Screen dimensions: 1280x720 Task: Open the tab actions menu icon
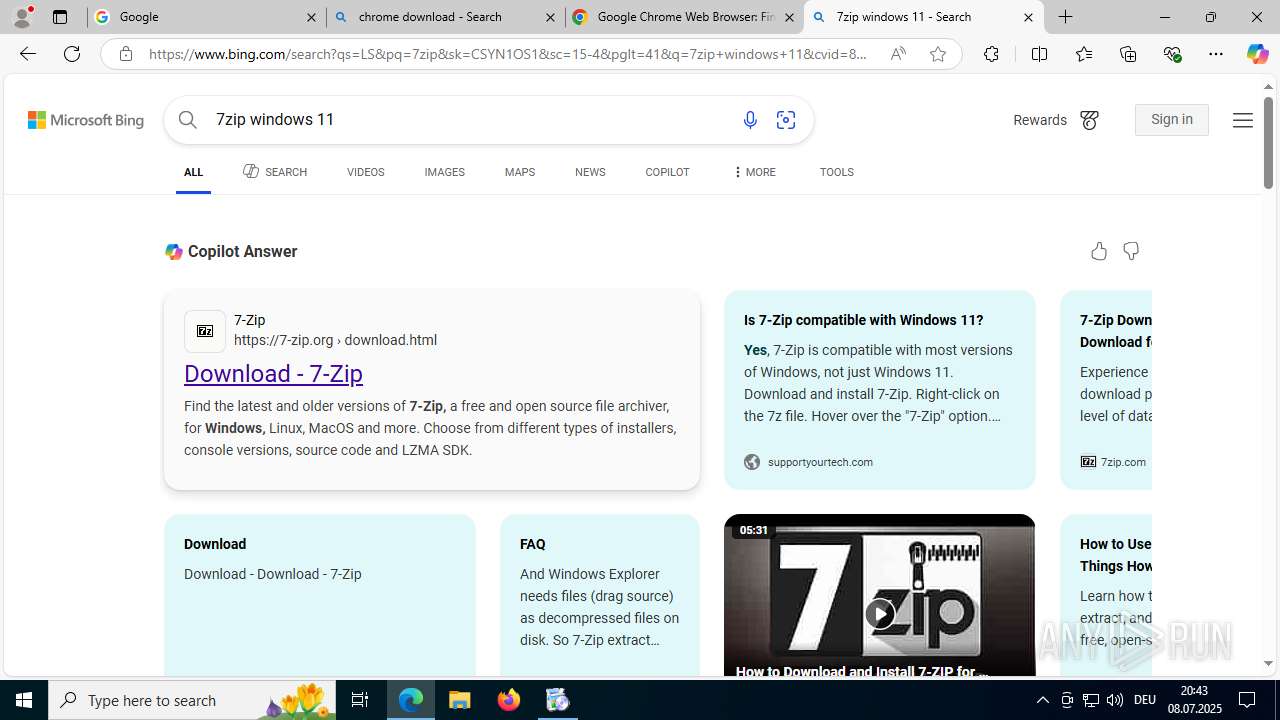60,17
